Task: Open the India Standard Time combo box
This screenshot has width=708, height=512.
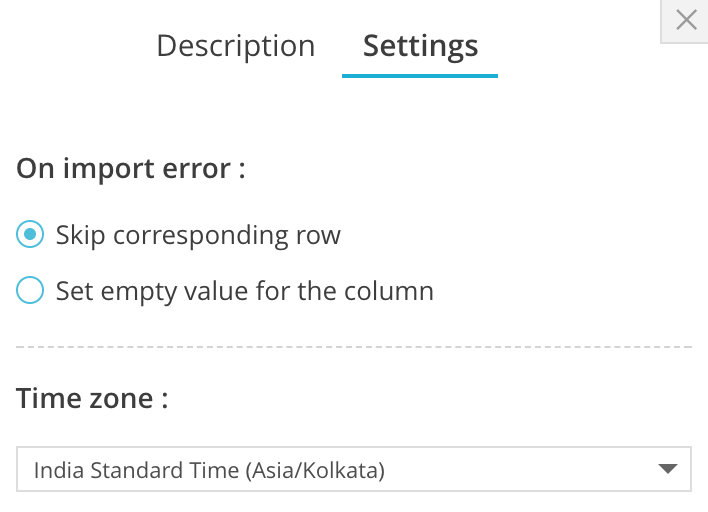Action: (x=340, y=469)
